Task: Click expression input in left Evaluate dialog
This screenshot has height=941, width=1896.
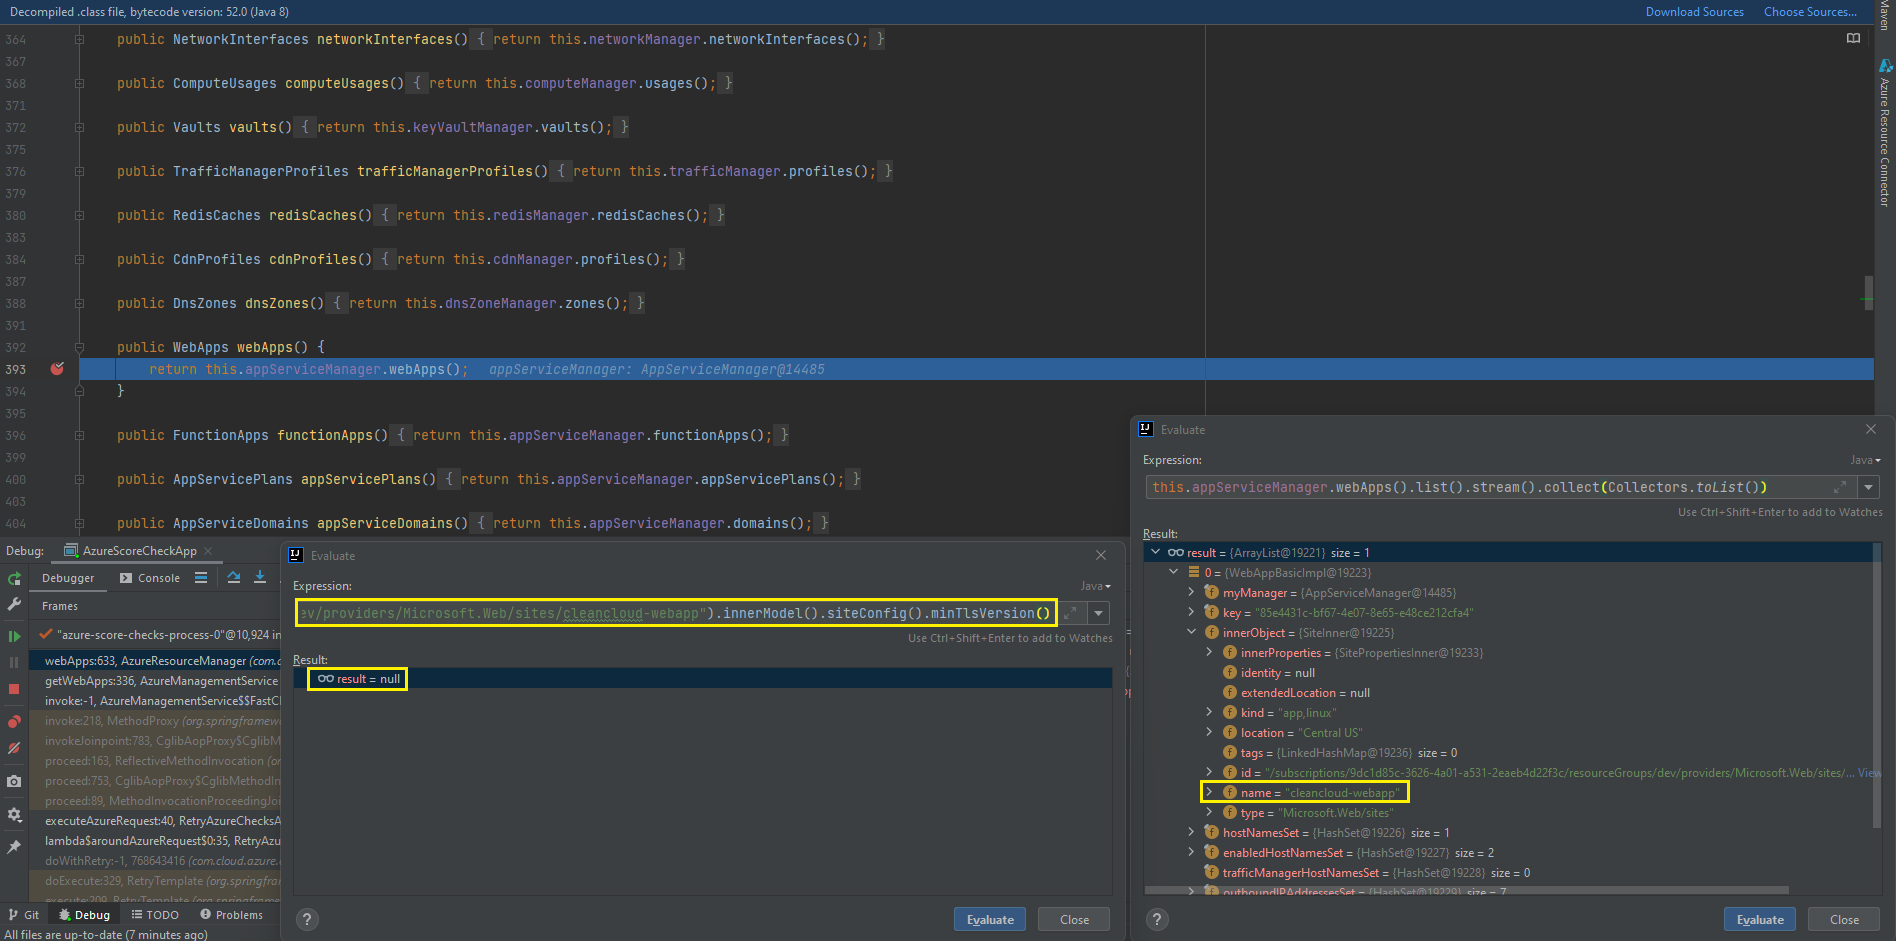Action: coord(675,613)
